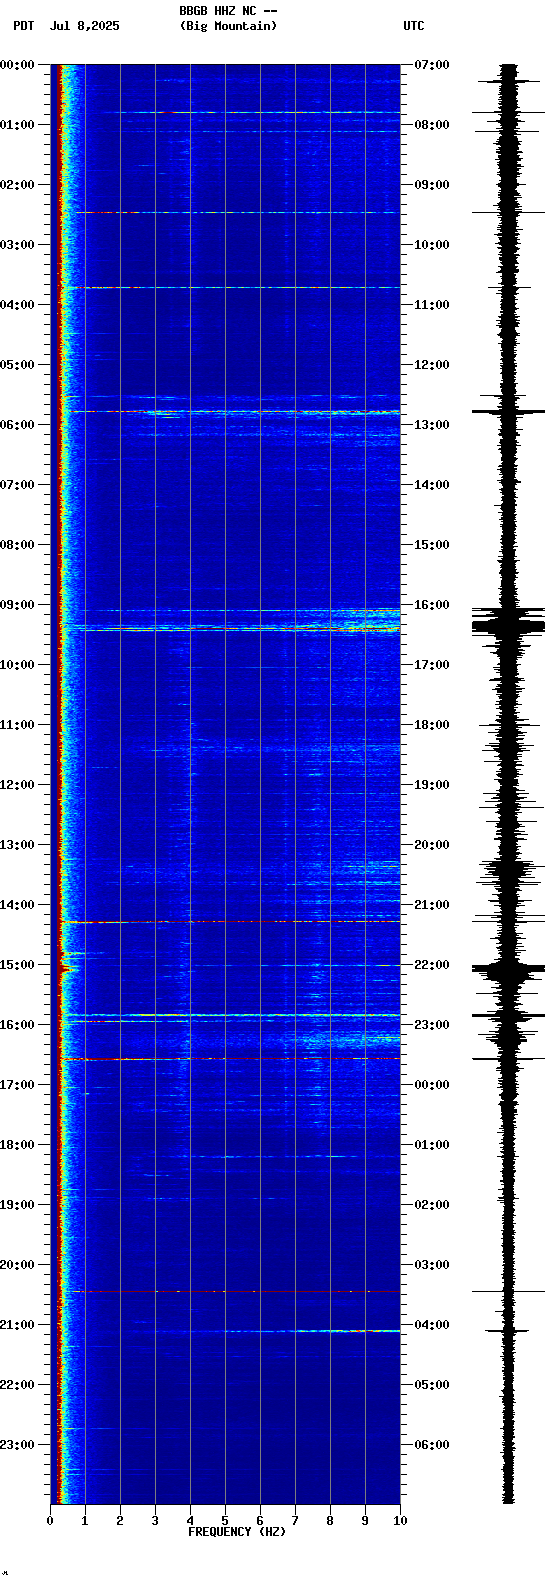The width and height of the screenshot is (552, 1584).
Task: Click the '03:00' label on PDT axis
Action: [x=17, y=245]
